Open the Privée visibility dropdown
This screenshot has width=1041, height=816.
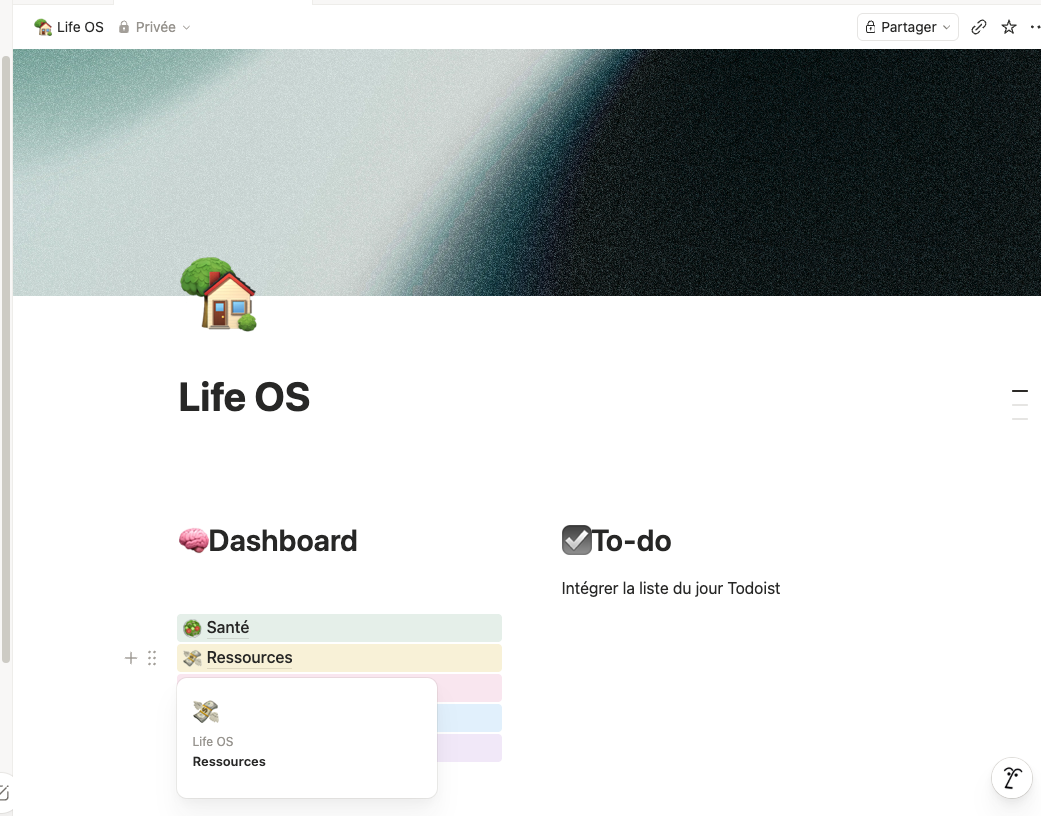155,27
